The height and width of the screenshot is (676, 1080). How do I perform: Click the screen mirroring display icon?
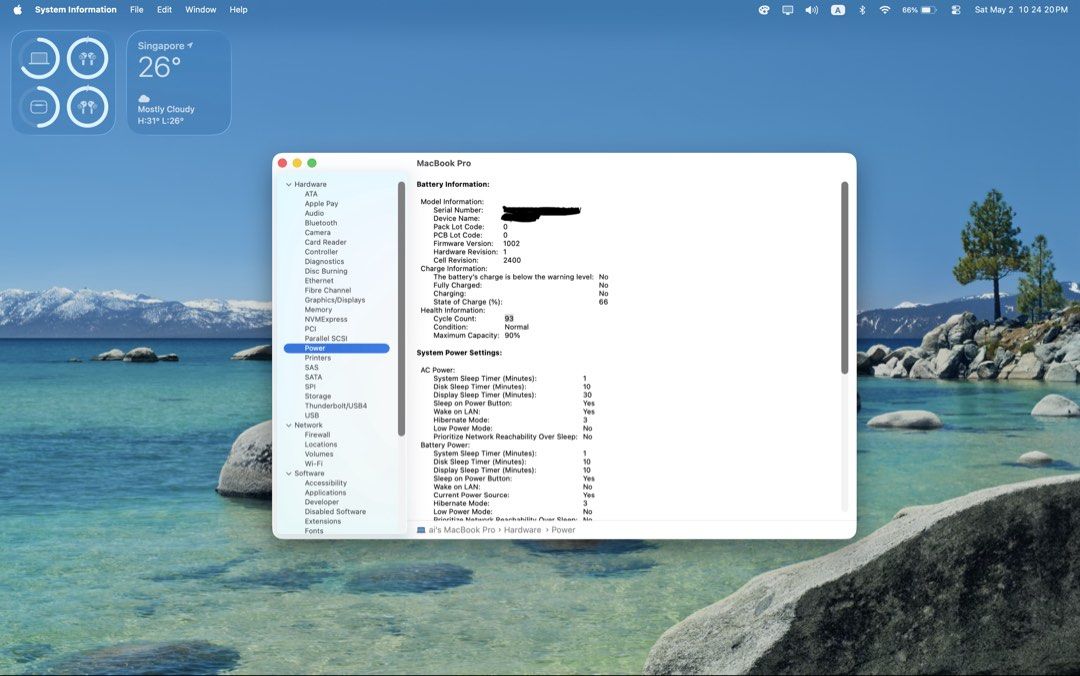pyautogui.click(x=787, y=10)
